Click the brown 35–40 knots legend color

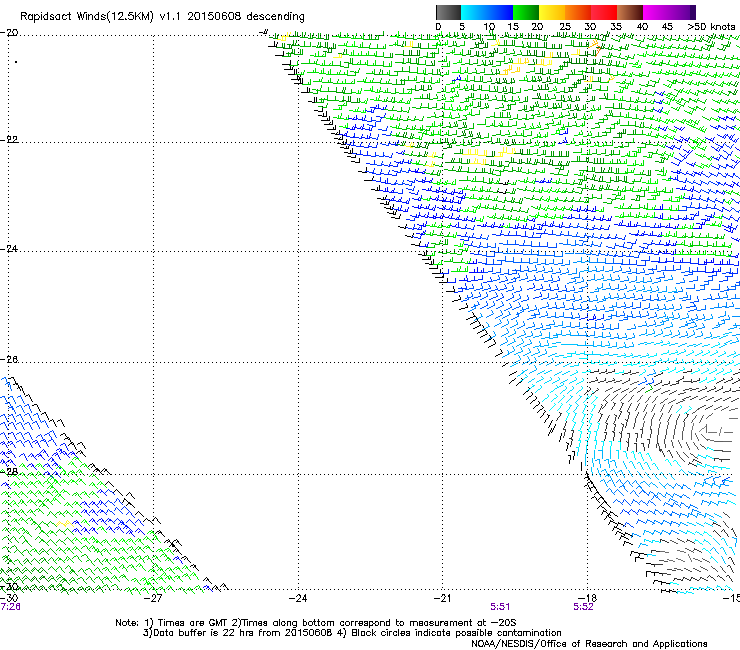coord(630,12)
